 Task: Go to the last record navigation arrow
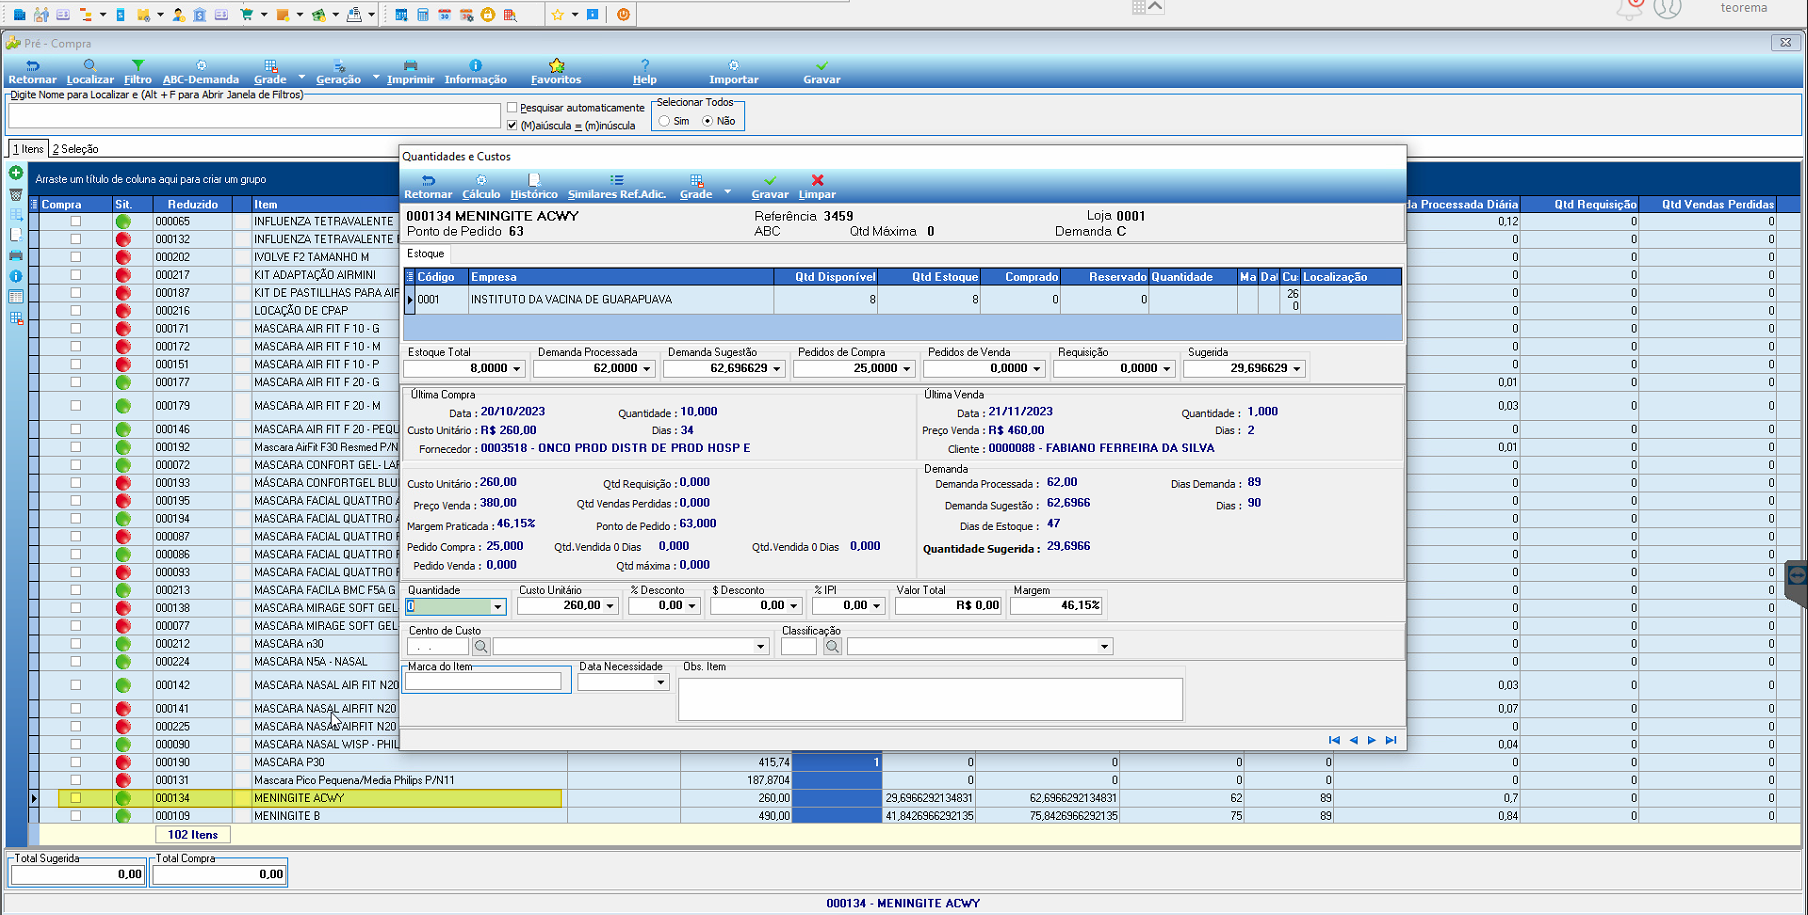click(x=1391, y=740)
